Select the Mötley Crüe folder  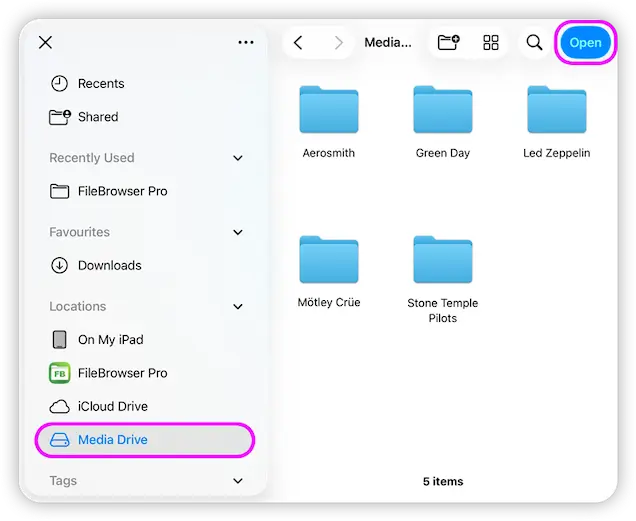pos(328,260)
